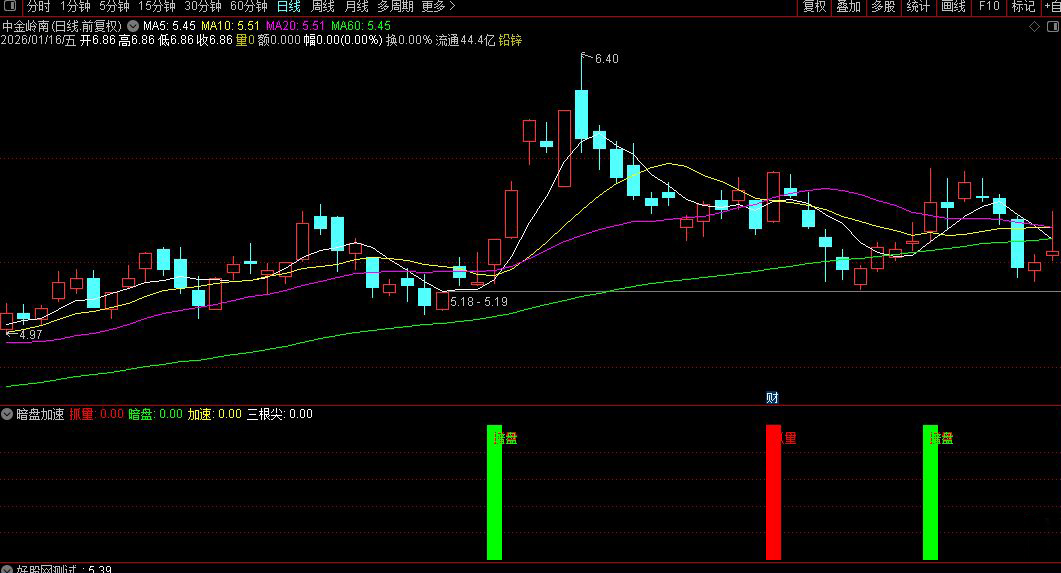1061x573 pixels.
Task: Click the 铅锌 sector link
Action: pyautogui.click(x=510, y=41)
